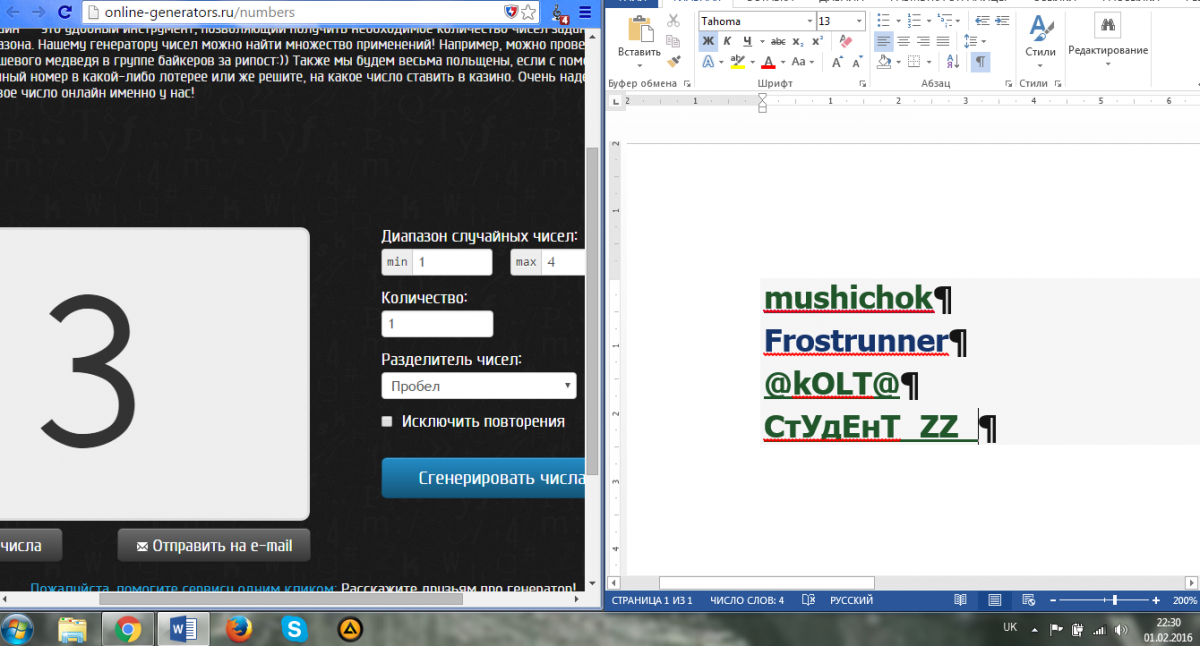Switch to Web Layout view icon
The width and height of the screenshot is (1200, 646).
click(x=1029, y=600)
